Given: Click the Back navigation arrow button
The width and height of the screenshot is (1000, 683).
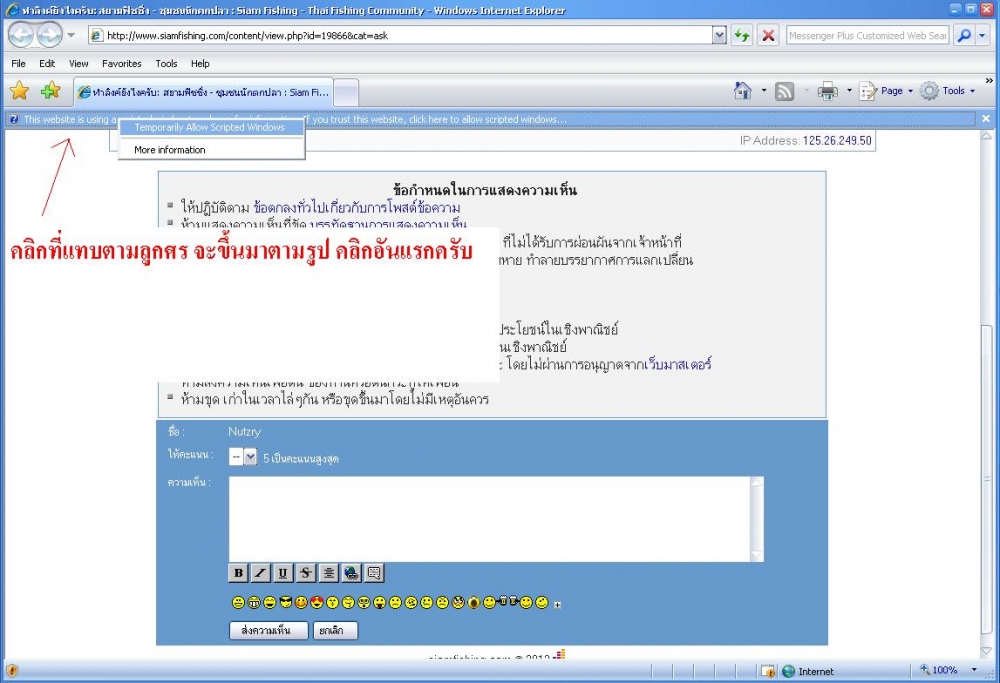Looking at the screenshot, I should coord(20,35).
